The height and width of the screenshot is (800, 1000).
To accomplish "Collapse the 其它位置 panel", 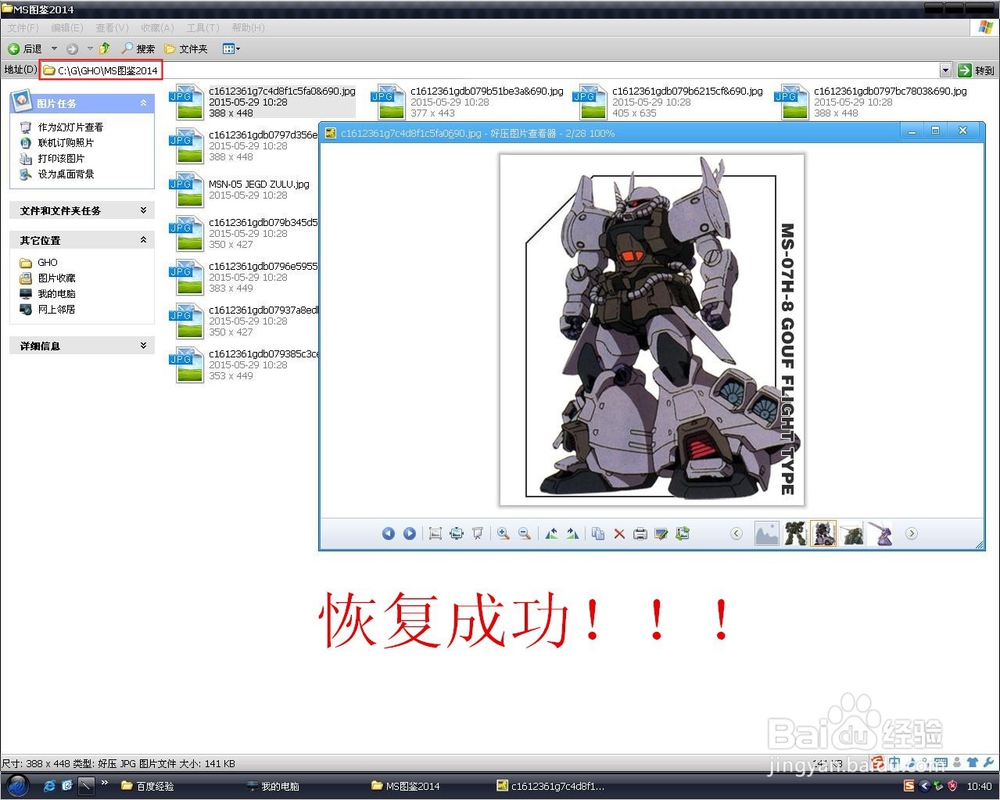I will pyautogui.click(x=143, y=240).
